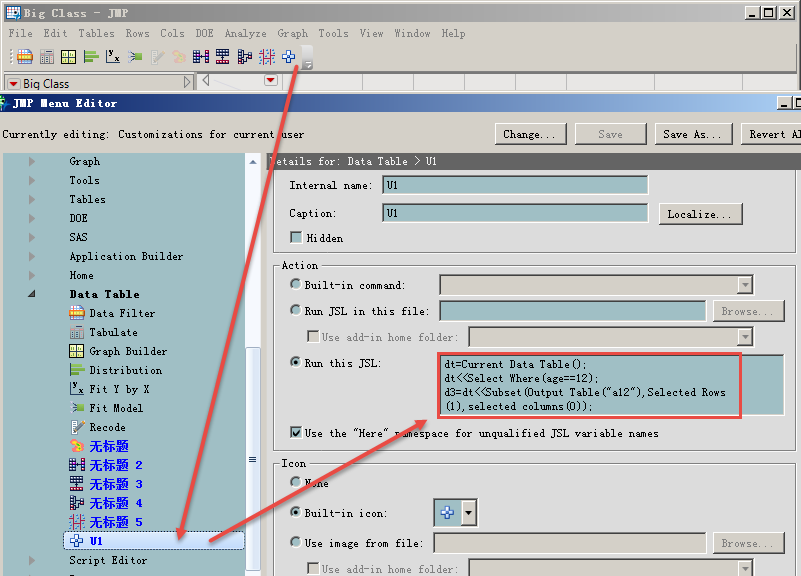Click the stacked-grids toolbar icon
Screen dimensions: 801x576
[x=222, y=56]
